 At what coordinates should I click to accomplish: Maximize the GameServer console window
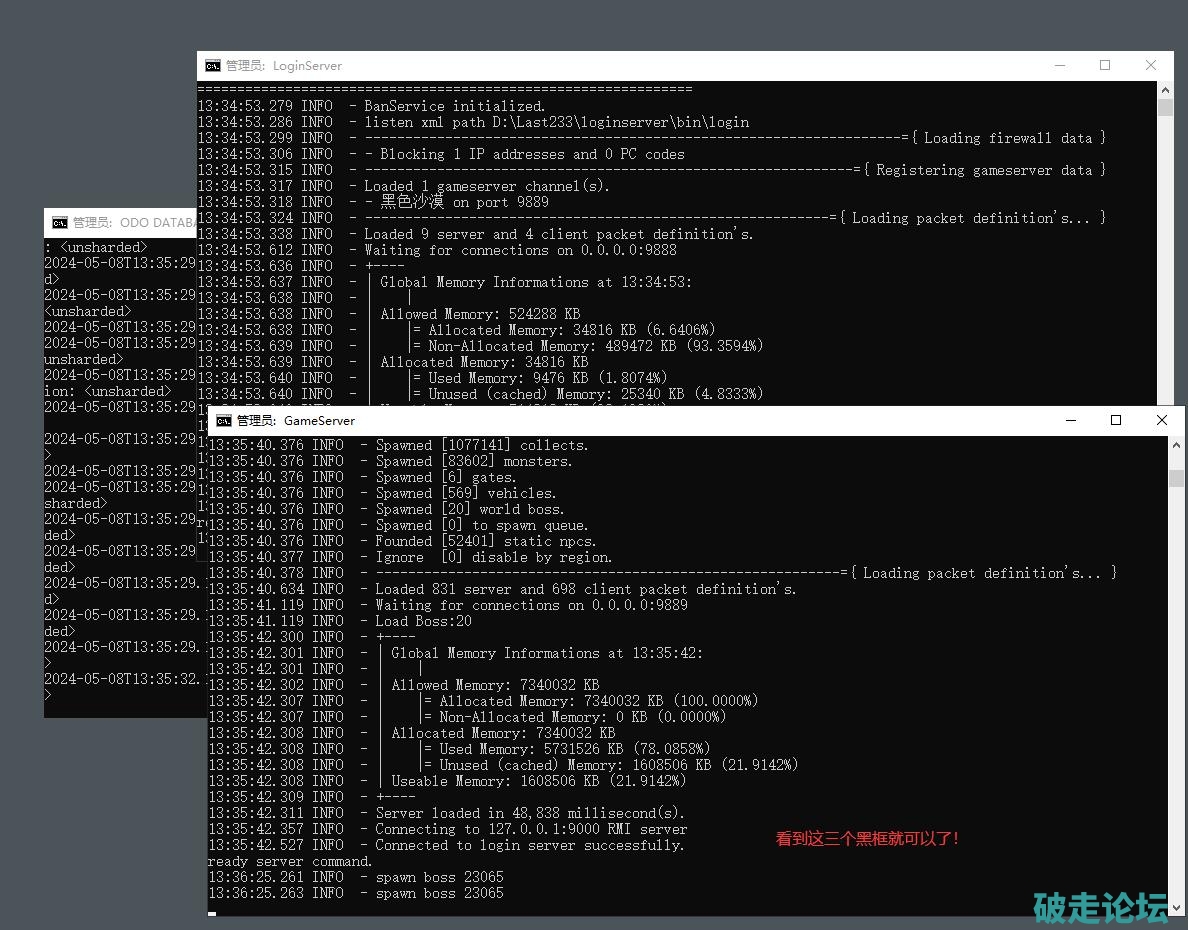(1116, 421)
